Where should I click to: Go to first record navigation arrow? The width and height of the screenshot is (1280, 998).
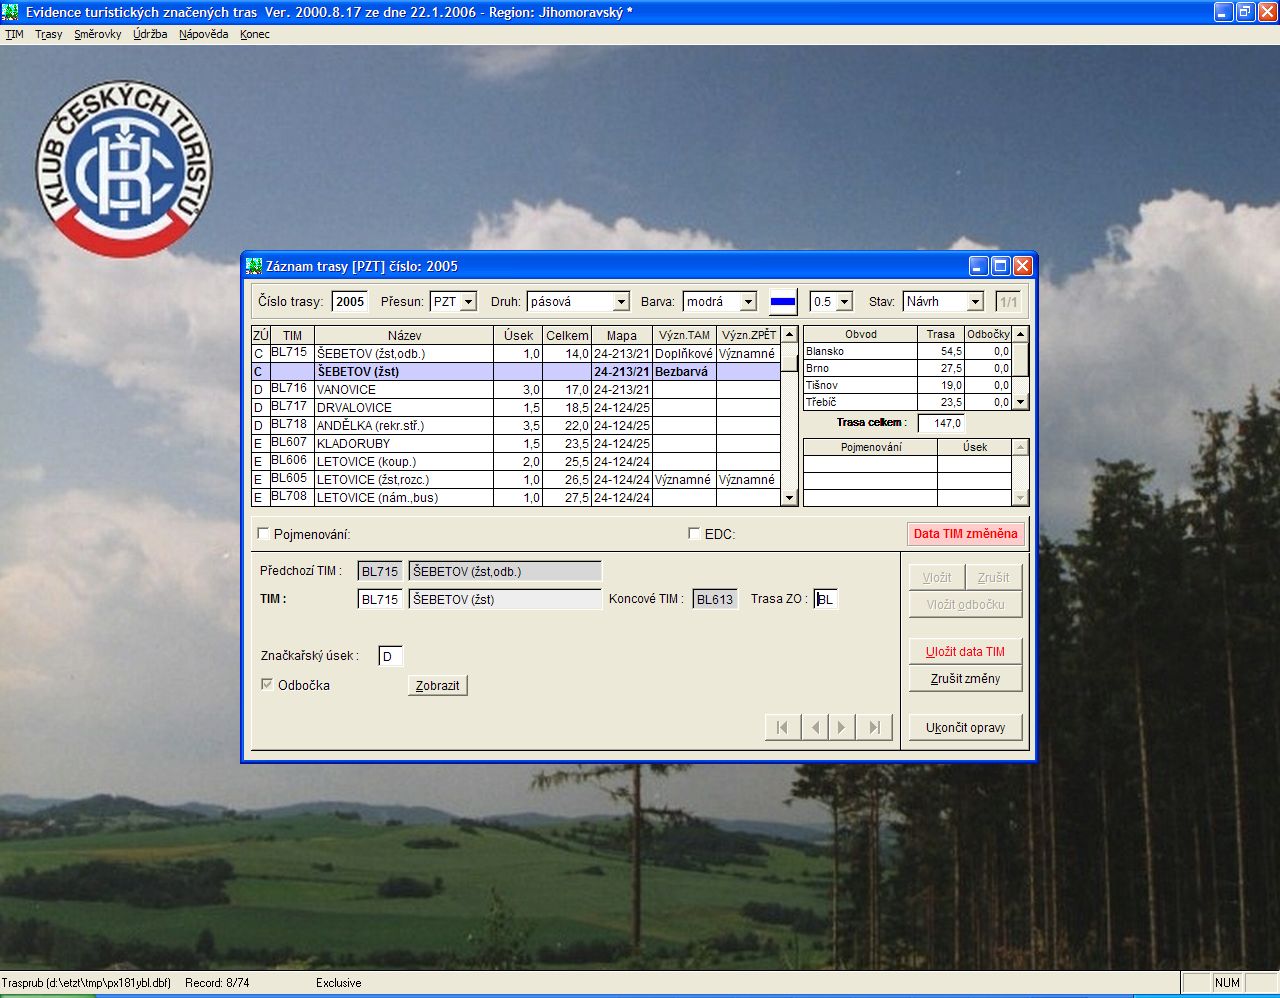(782, 727)
